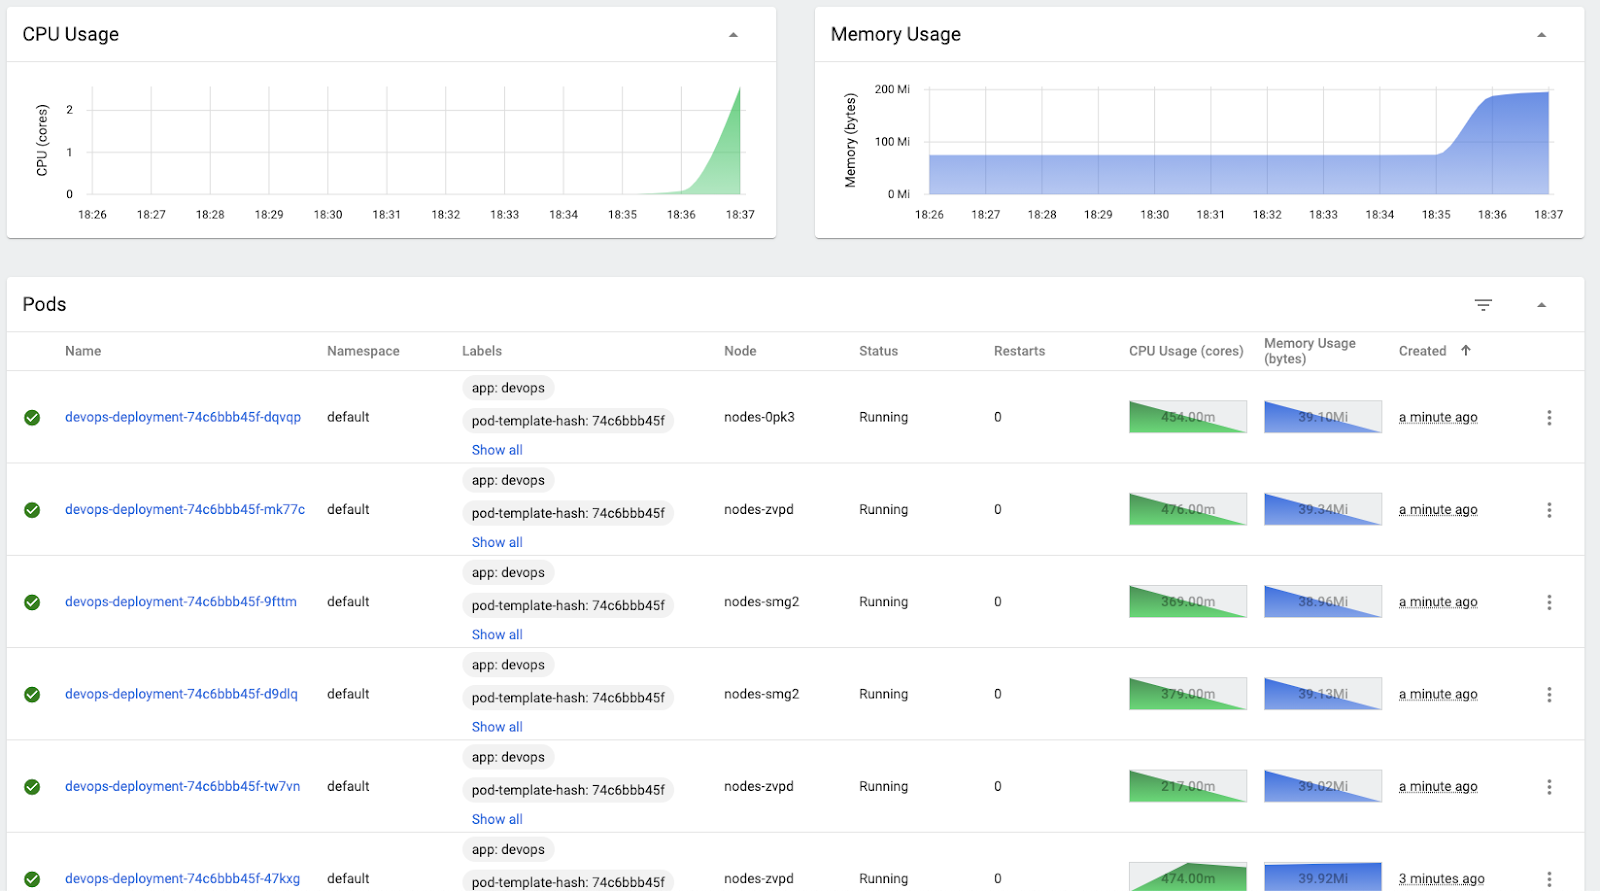This screenshot has width=1600, height=891.
Task: Show all labels for the tw7vn pod
Action: 497,819
